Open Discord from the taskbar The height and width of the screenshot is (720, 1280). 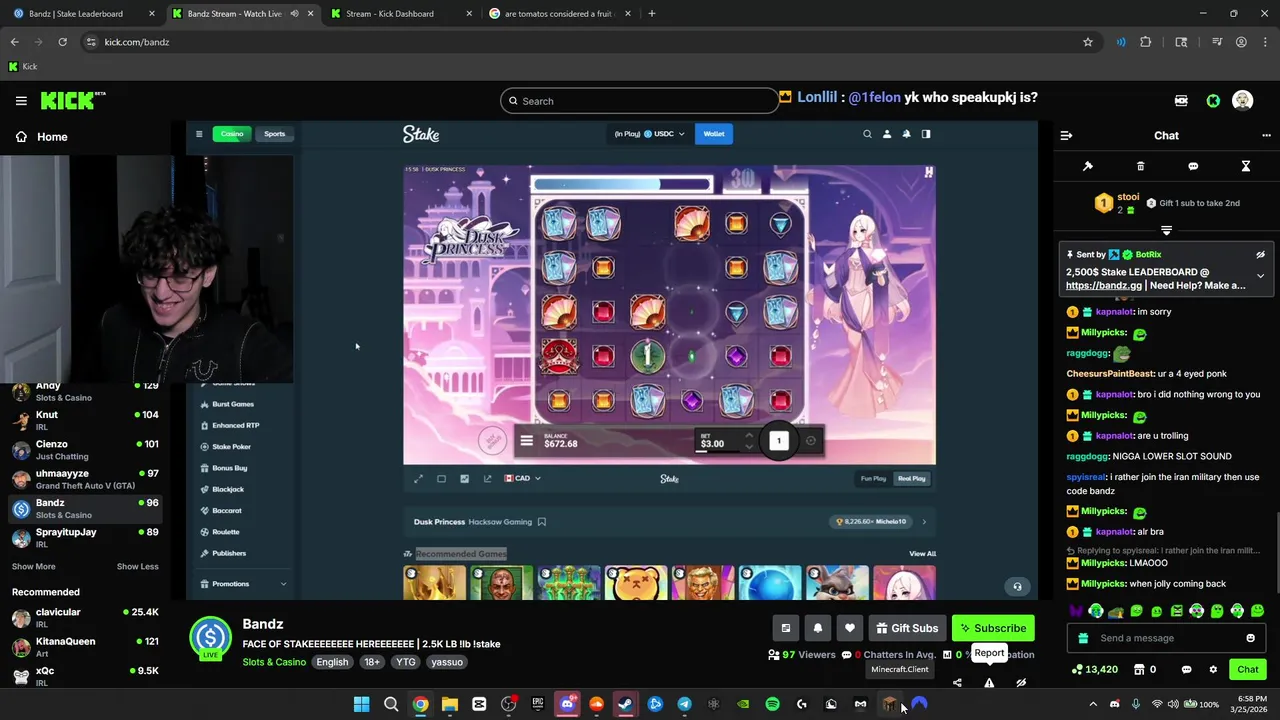click(x=568, y=704)
